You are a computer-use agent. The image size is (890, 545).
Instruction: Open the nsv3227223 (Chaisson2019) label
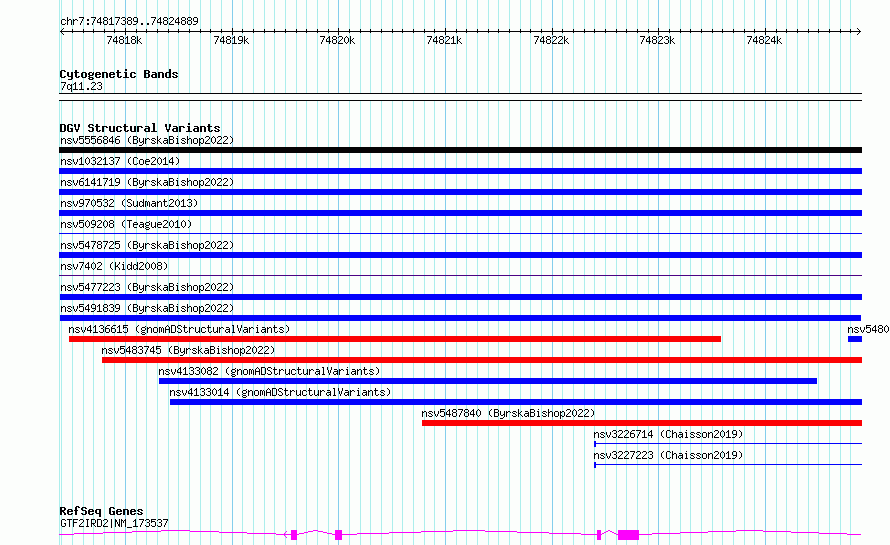coord(668,455)
